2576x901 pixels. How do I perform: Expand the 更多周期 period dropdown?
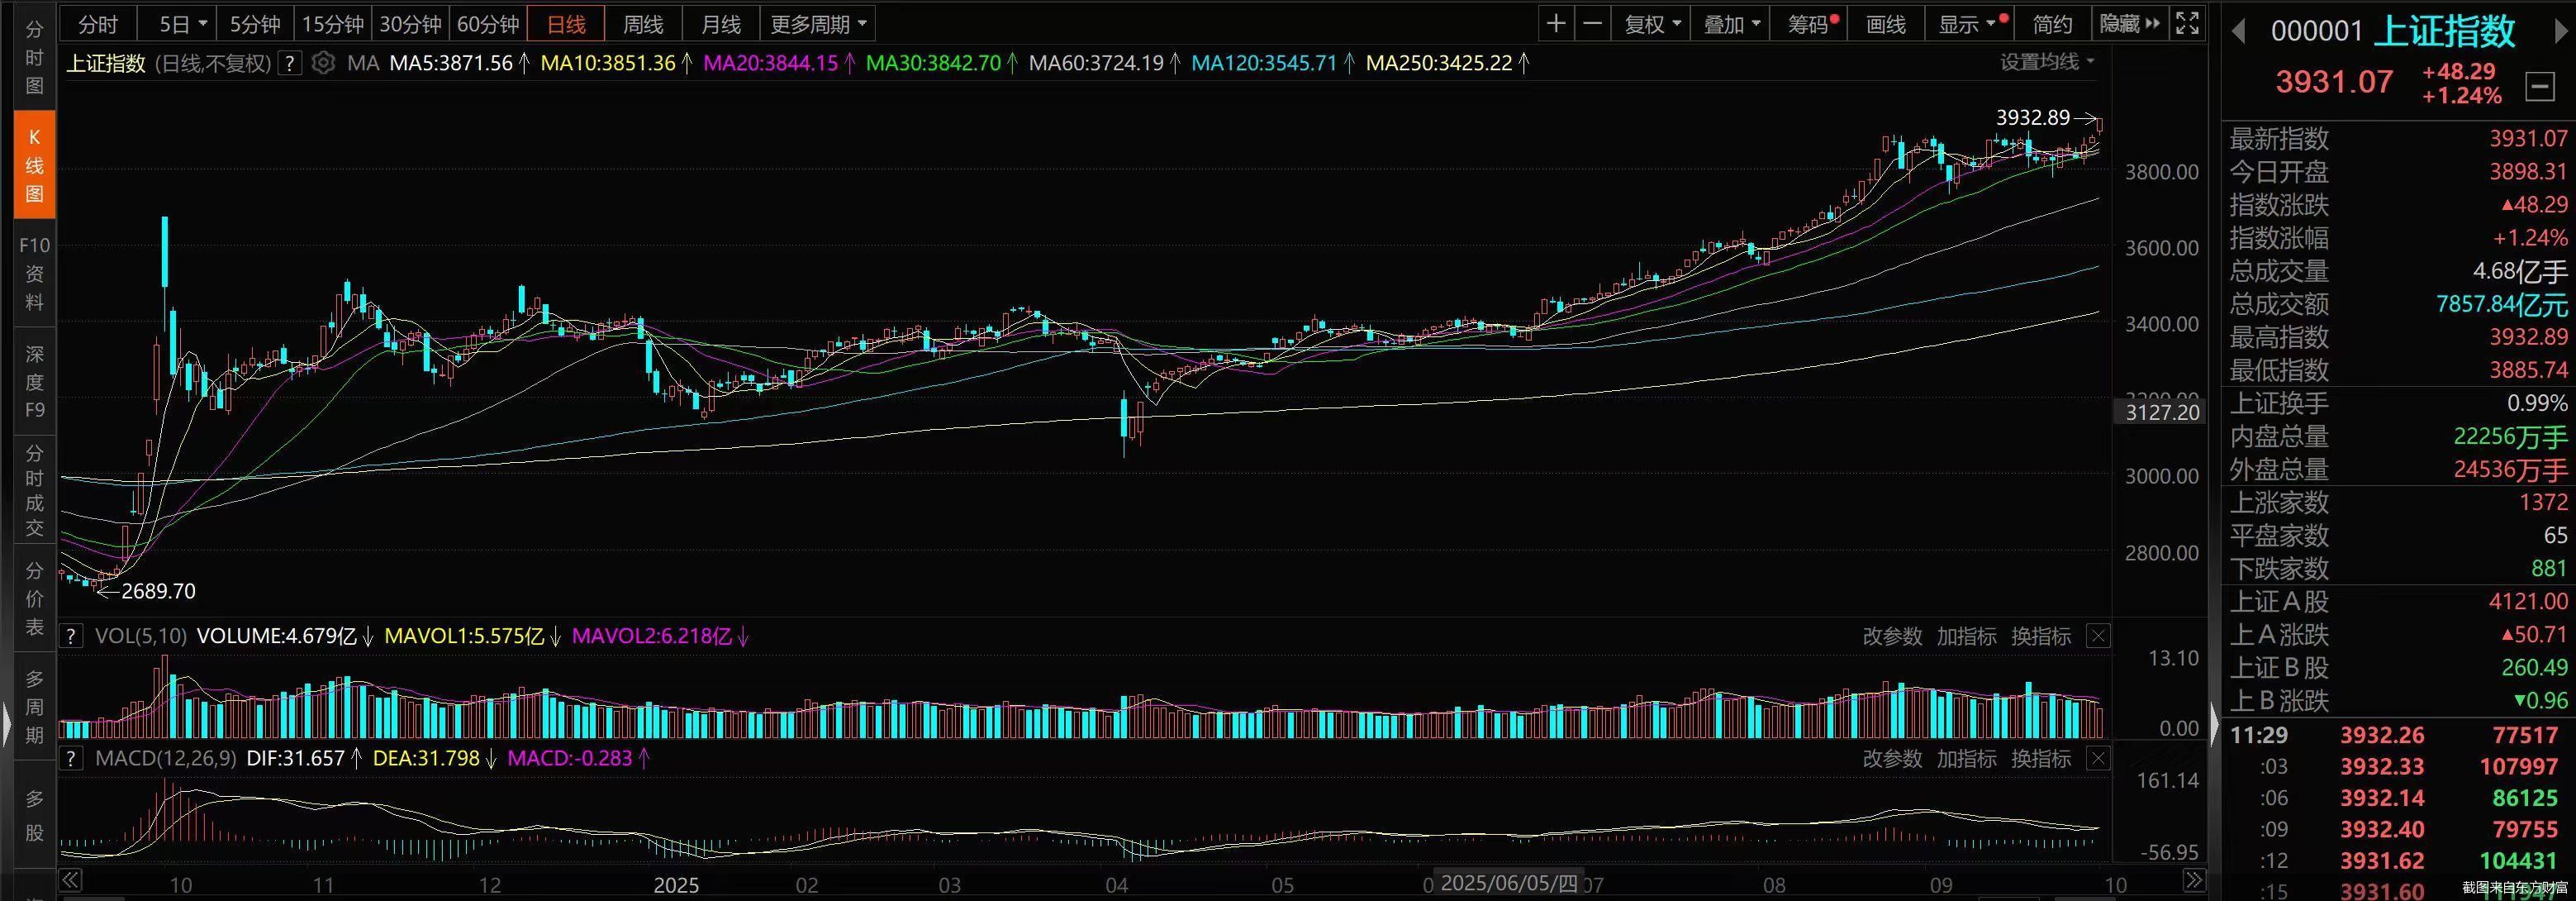tap(817, 24)
